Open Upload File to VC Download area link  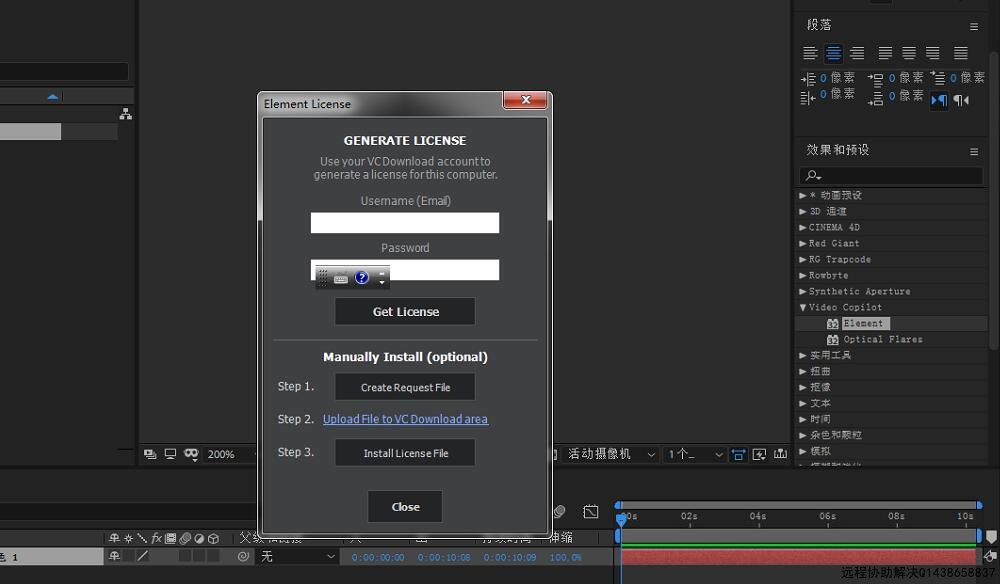point(405,419)
